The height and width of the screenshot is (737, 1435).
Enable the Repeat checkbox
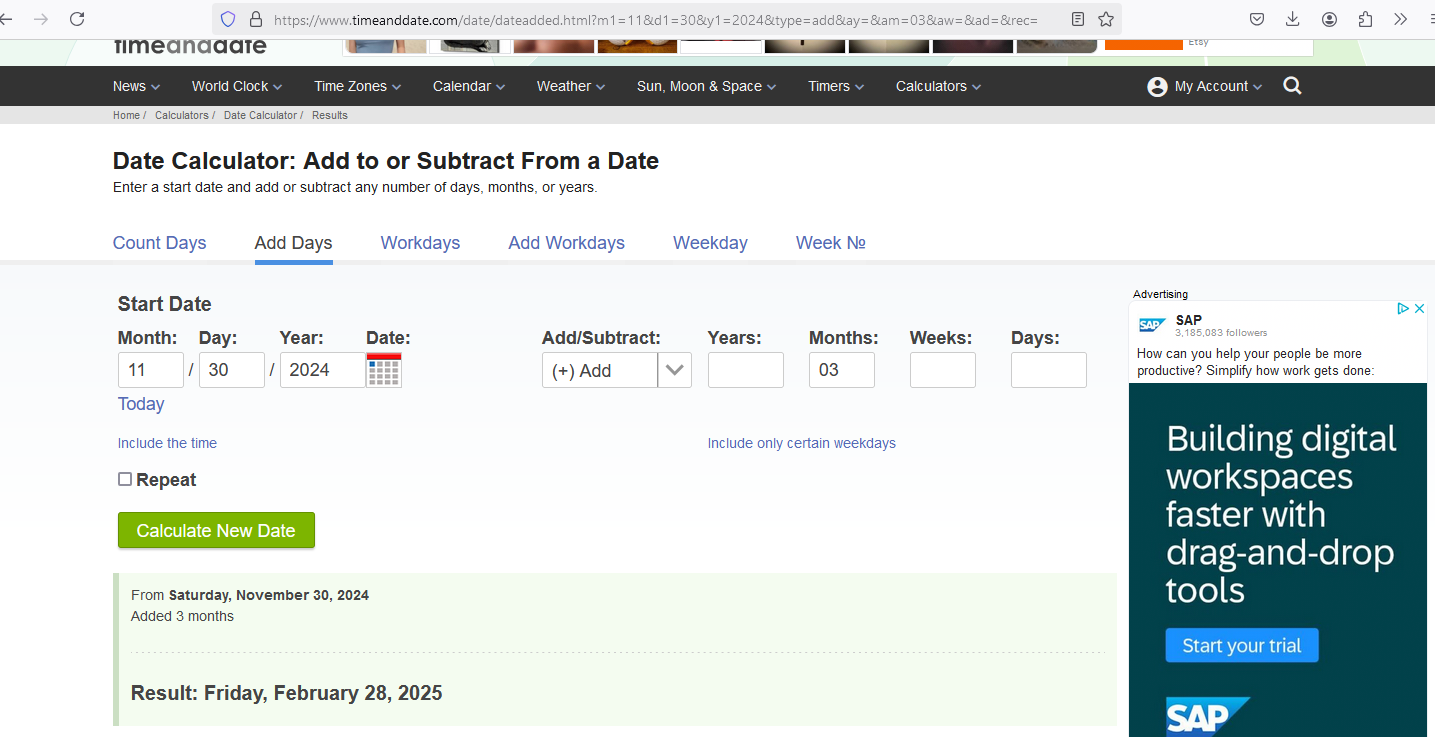125,480
